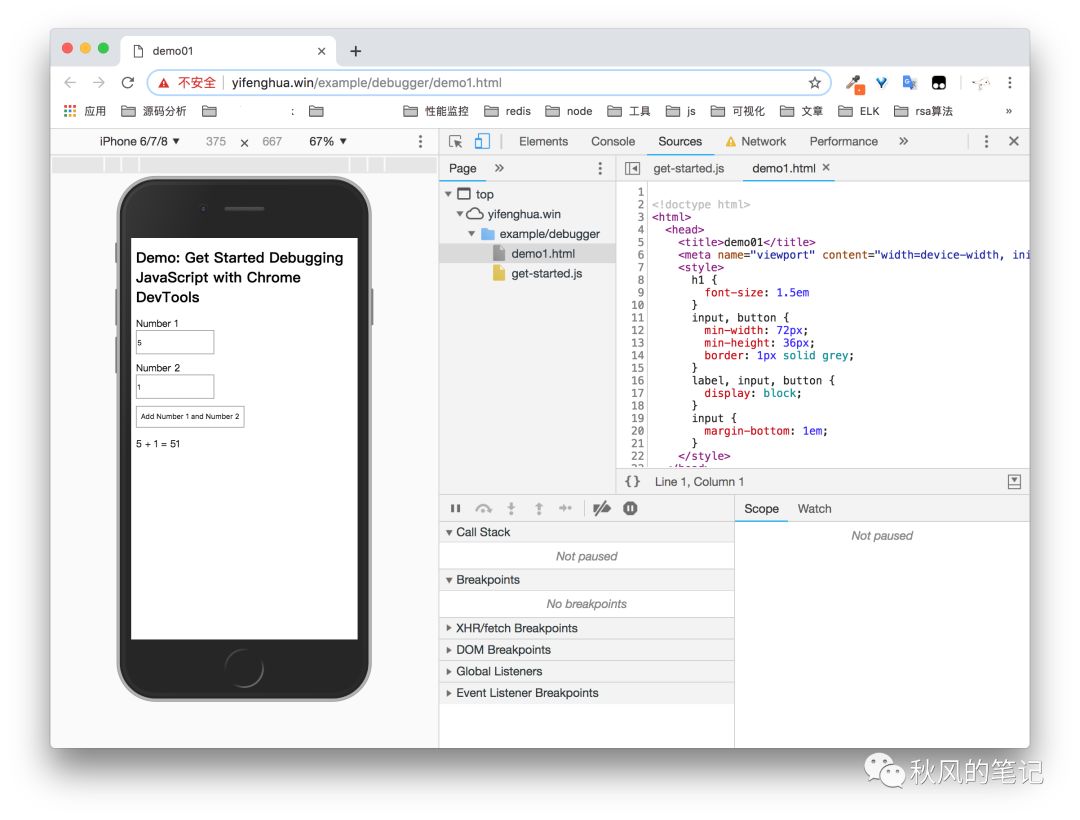Screen dimensions: 1080x820
Task: Expand XHR/fetch Breakpoints section
Action: [x=449, y=629]
